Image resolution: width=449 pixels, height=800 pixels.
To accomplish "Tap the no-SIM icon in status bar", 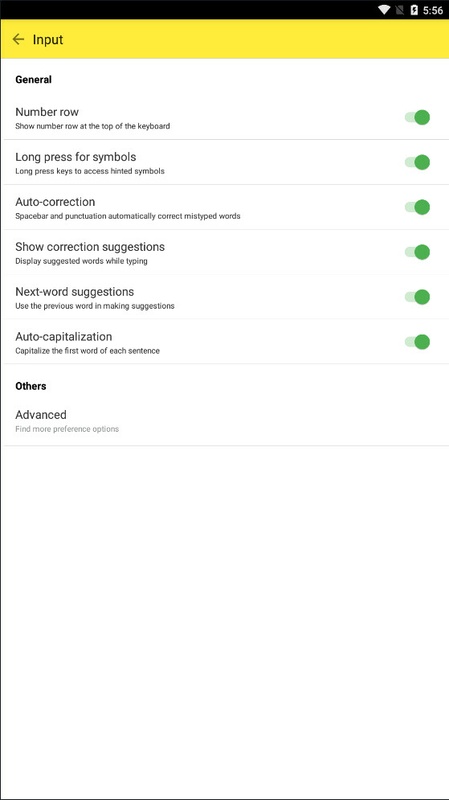I will [x=400, y=10].
